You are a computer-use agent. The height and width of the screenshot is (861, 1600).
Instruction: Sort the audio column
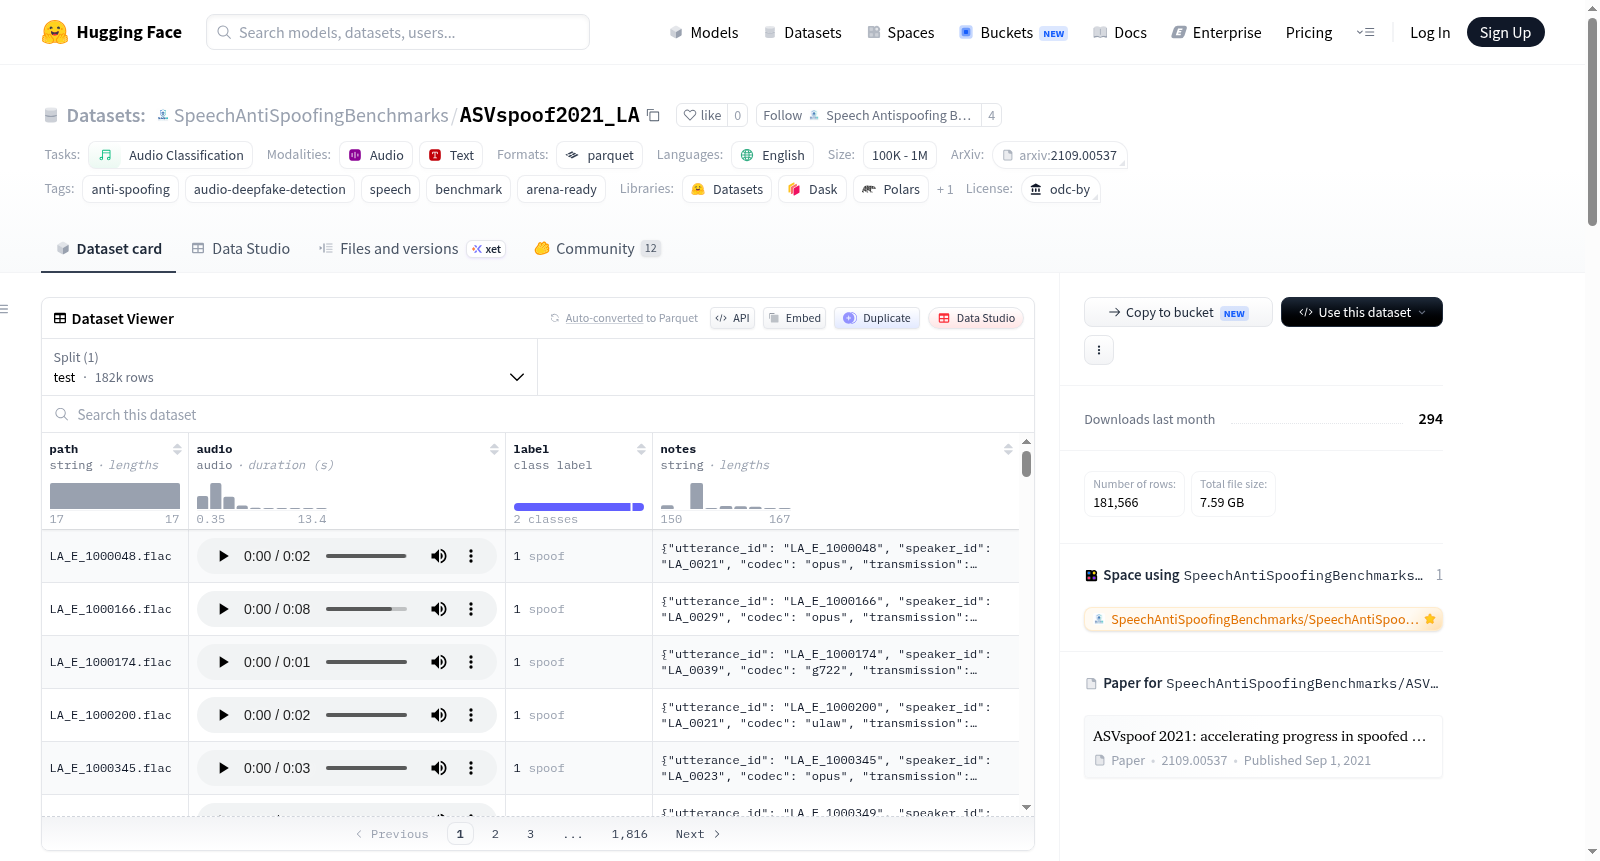pos(494,449)
